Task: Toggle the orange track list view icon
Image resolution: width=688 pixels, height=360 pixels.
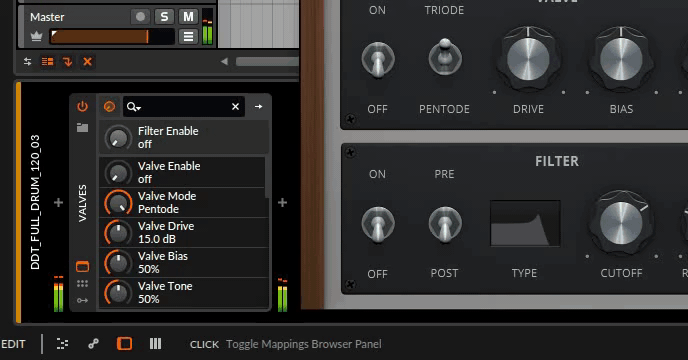Action: [x=47, y=61]
